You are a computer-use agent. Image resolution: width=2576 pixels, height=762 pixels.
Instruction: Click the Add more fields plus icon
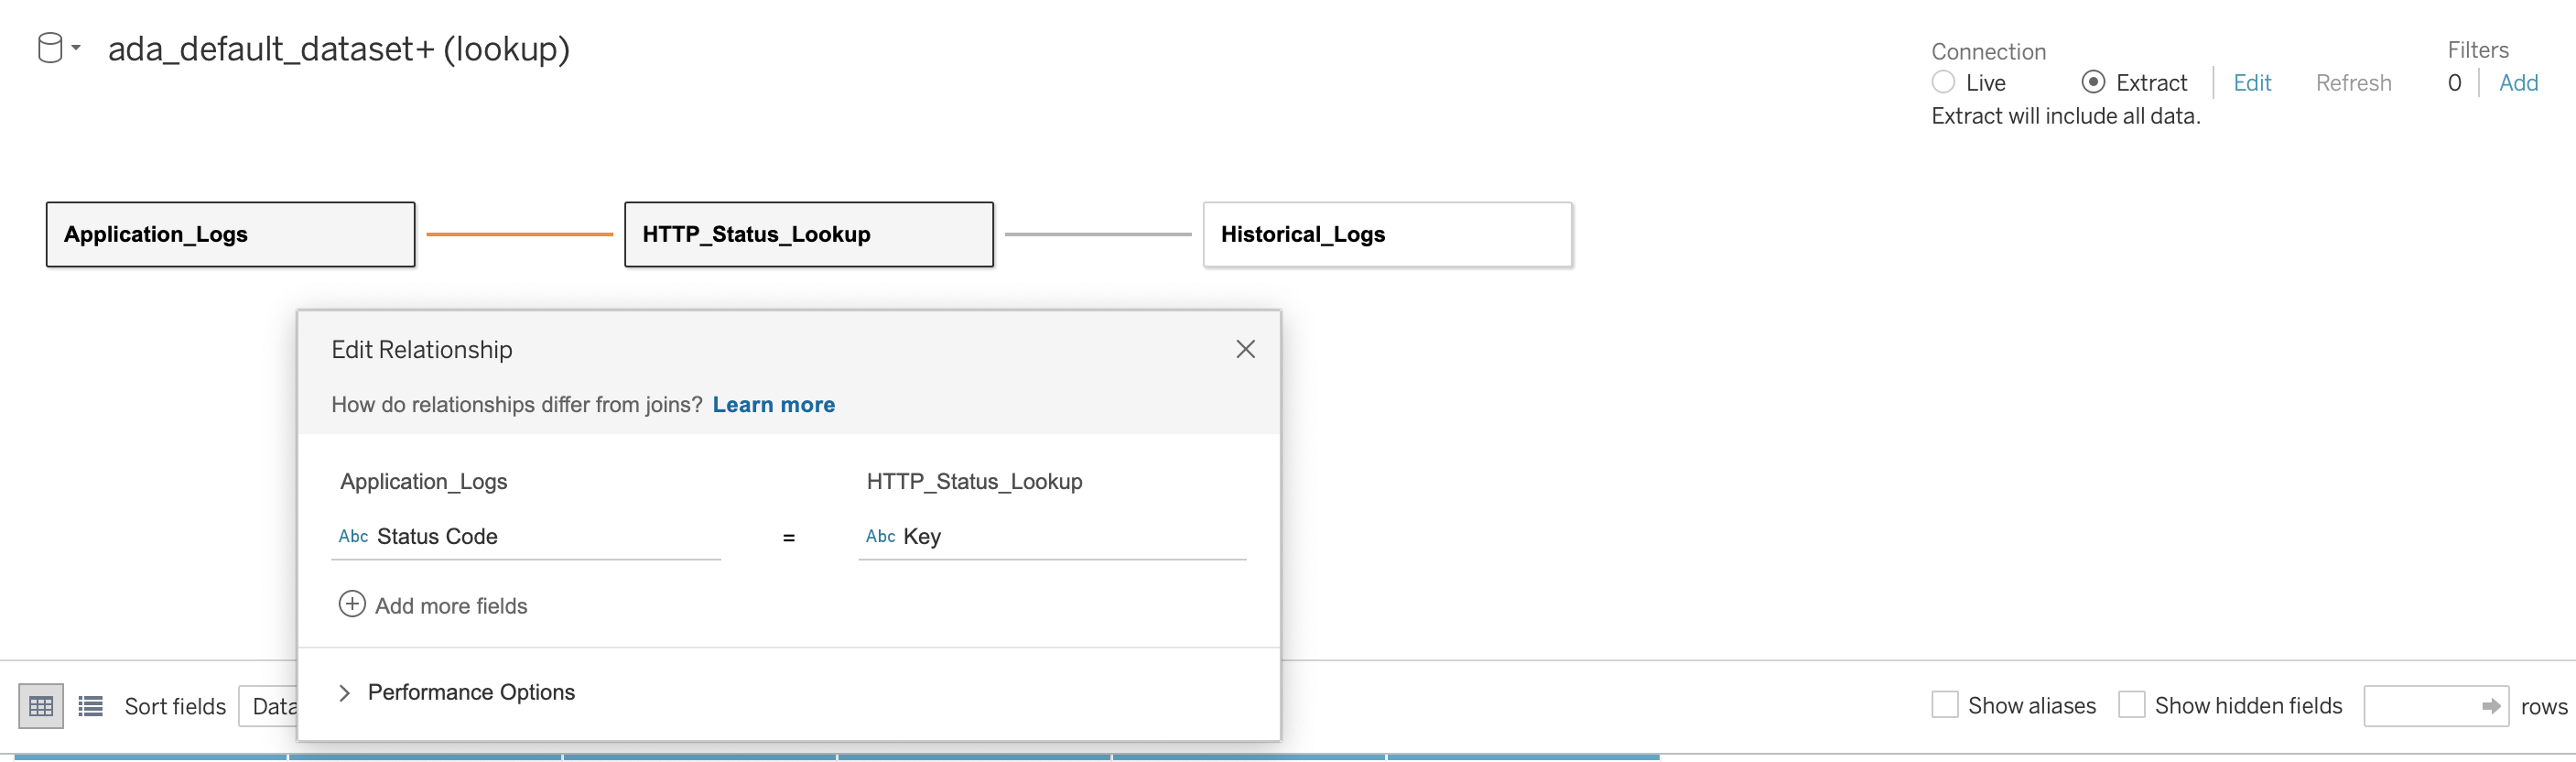[352, 604]
